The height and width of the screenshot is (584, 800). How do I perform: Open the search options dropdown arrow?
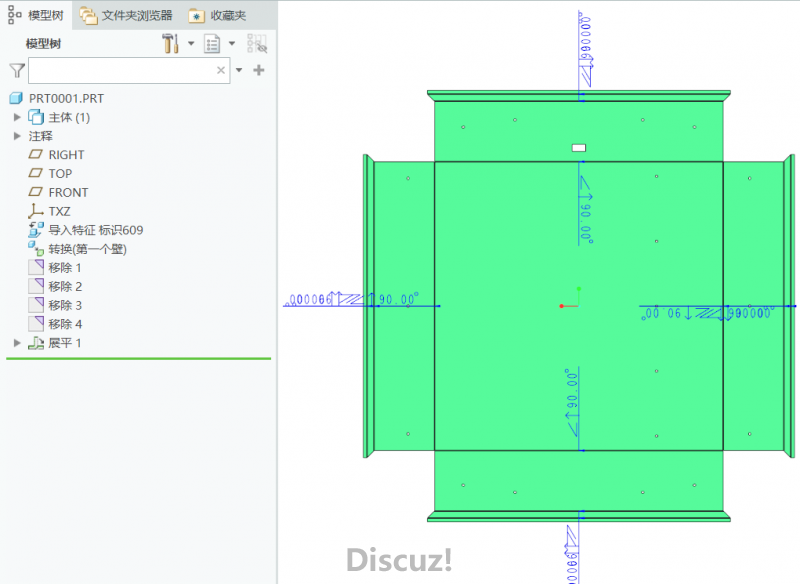[x=239, y=71]
